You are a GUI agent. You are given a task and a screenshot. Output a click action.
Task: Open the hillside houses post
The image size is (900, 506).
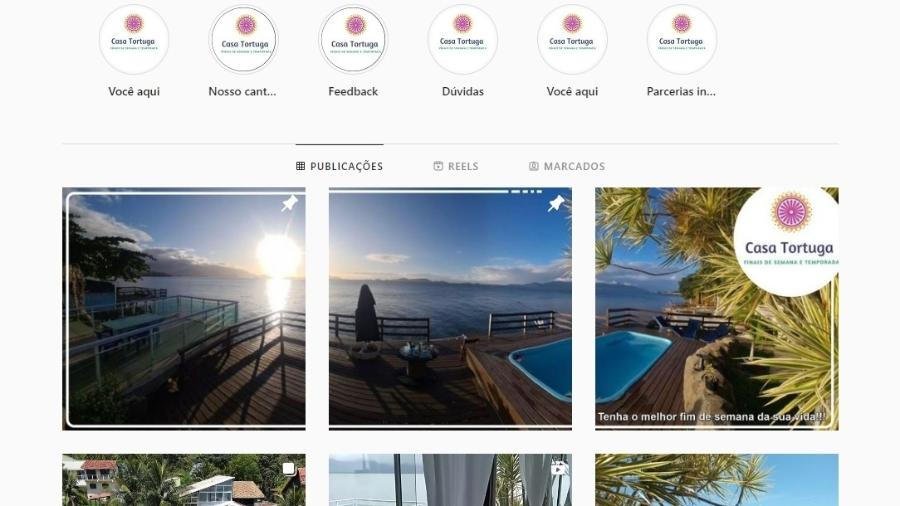point(184,480)
